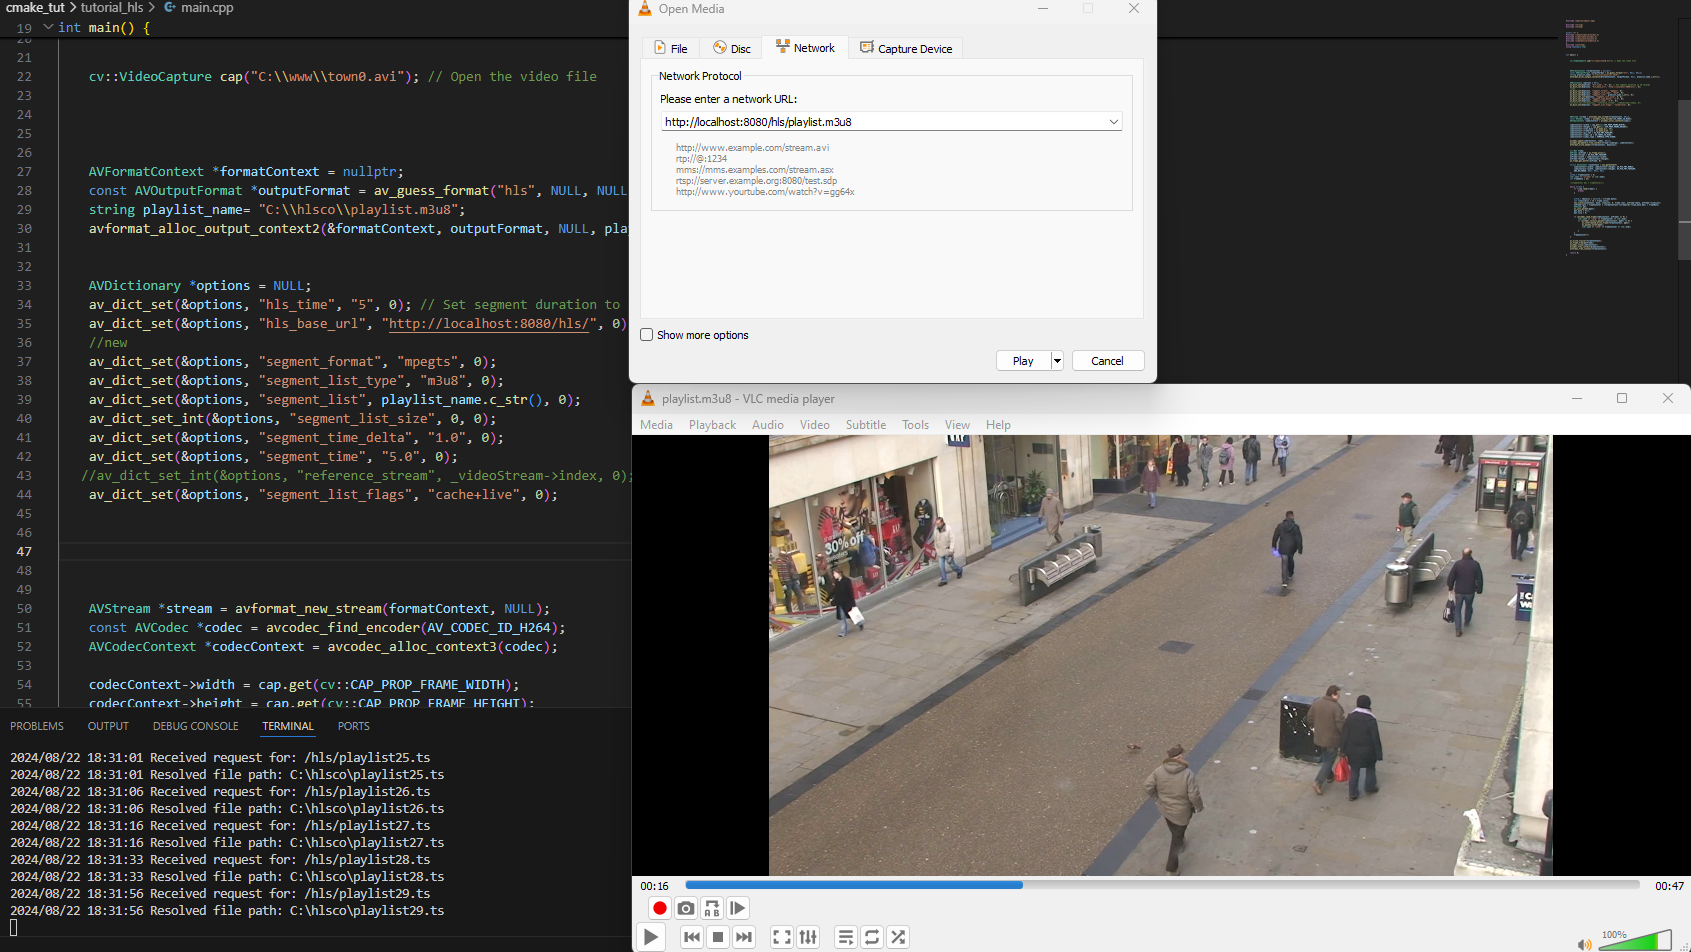Stop playback with the square Stop button

tap(717, 937)
